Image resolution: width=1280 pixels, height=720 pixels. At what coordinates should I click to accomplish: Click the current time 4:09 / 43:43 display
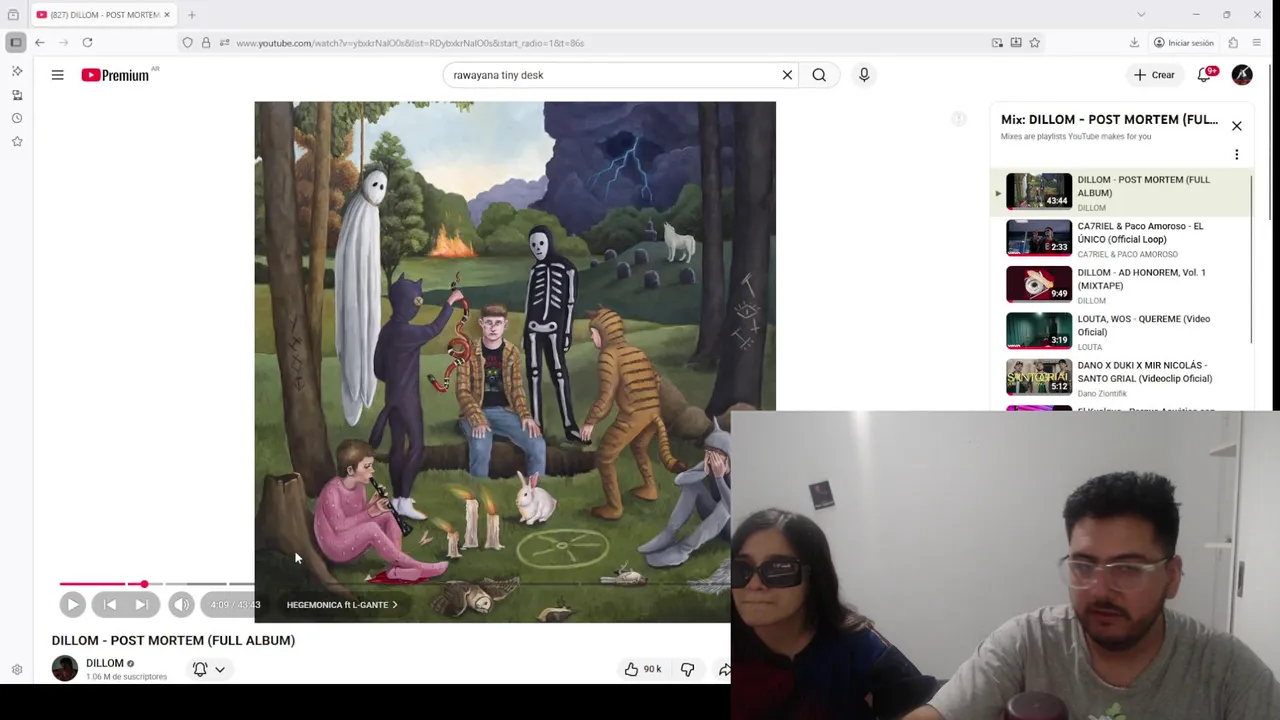pyautogui.click(x=235, y=605)
